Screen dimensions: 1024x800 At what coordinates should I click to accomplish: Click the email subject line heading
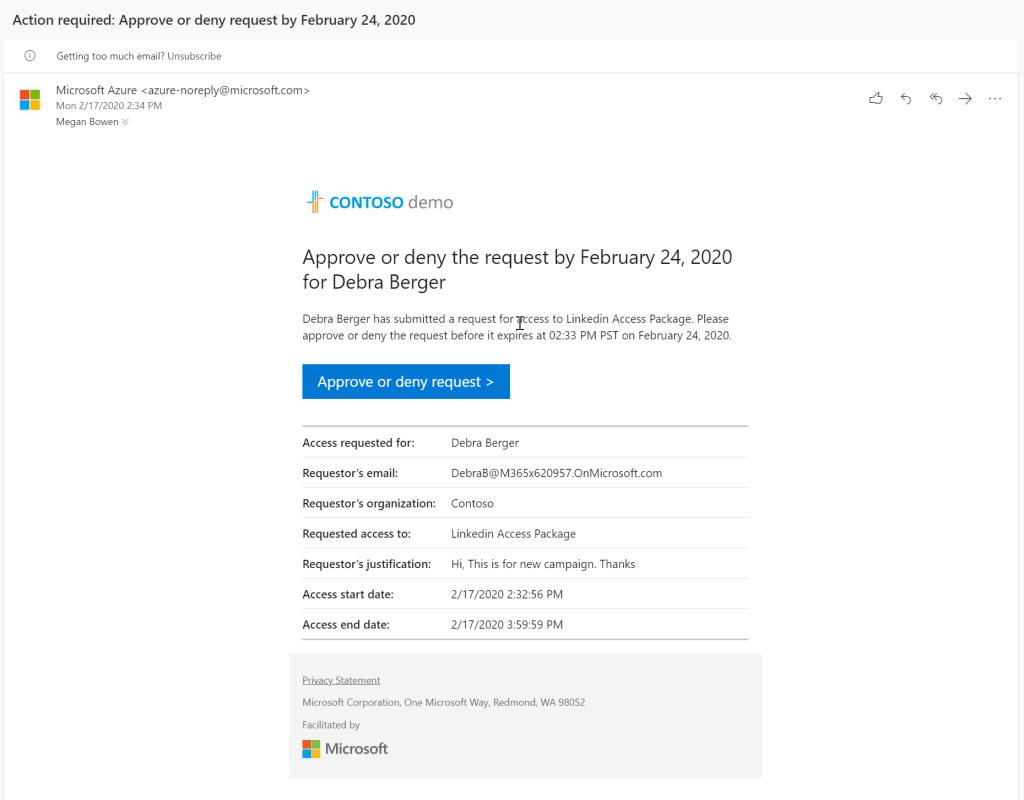tap(214, 20)
